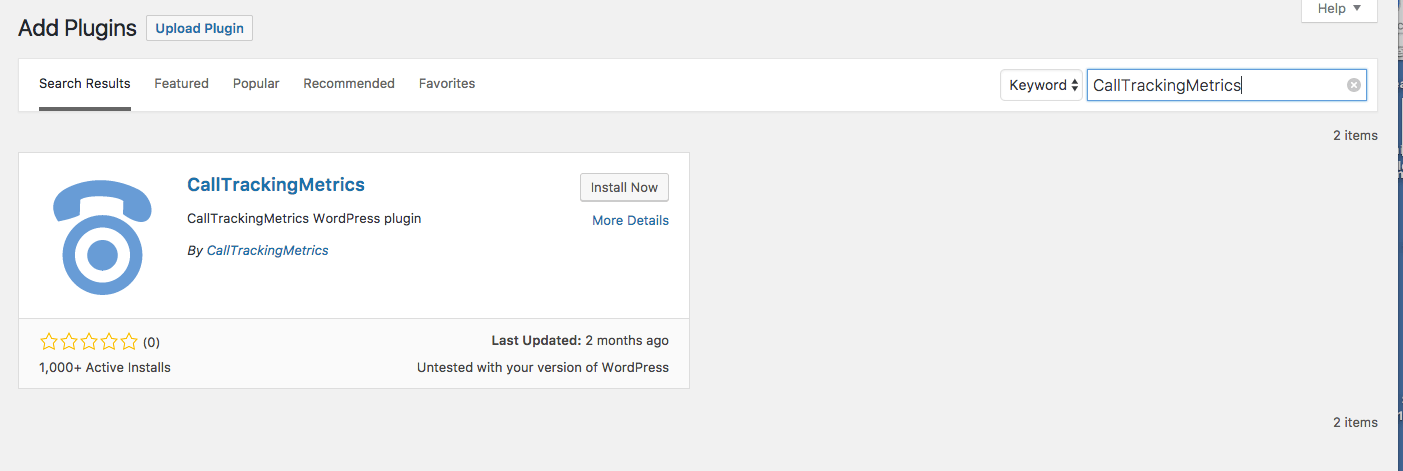1403x471 pixels.
Task: Click the Upload Plugin button
Action: pyautogui.click(x=199, y=28)
